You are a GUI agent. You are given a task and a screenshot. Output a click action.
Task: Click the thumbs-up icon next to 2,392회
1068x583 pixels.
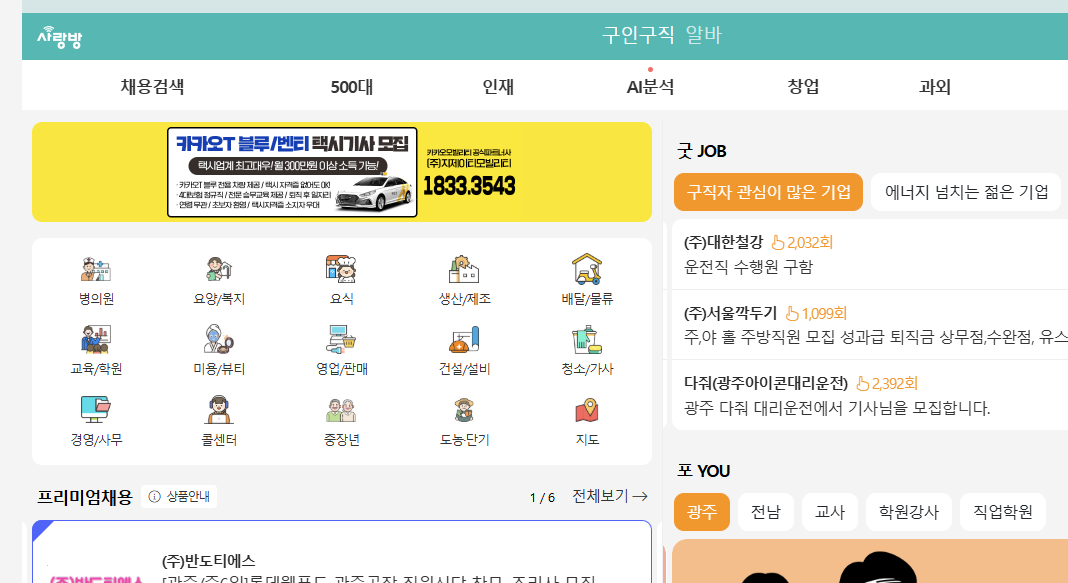[x=862, y=383]
